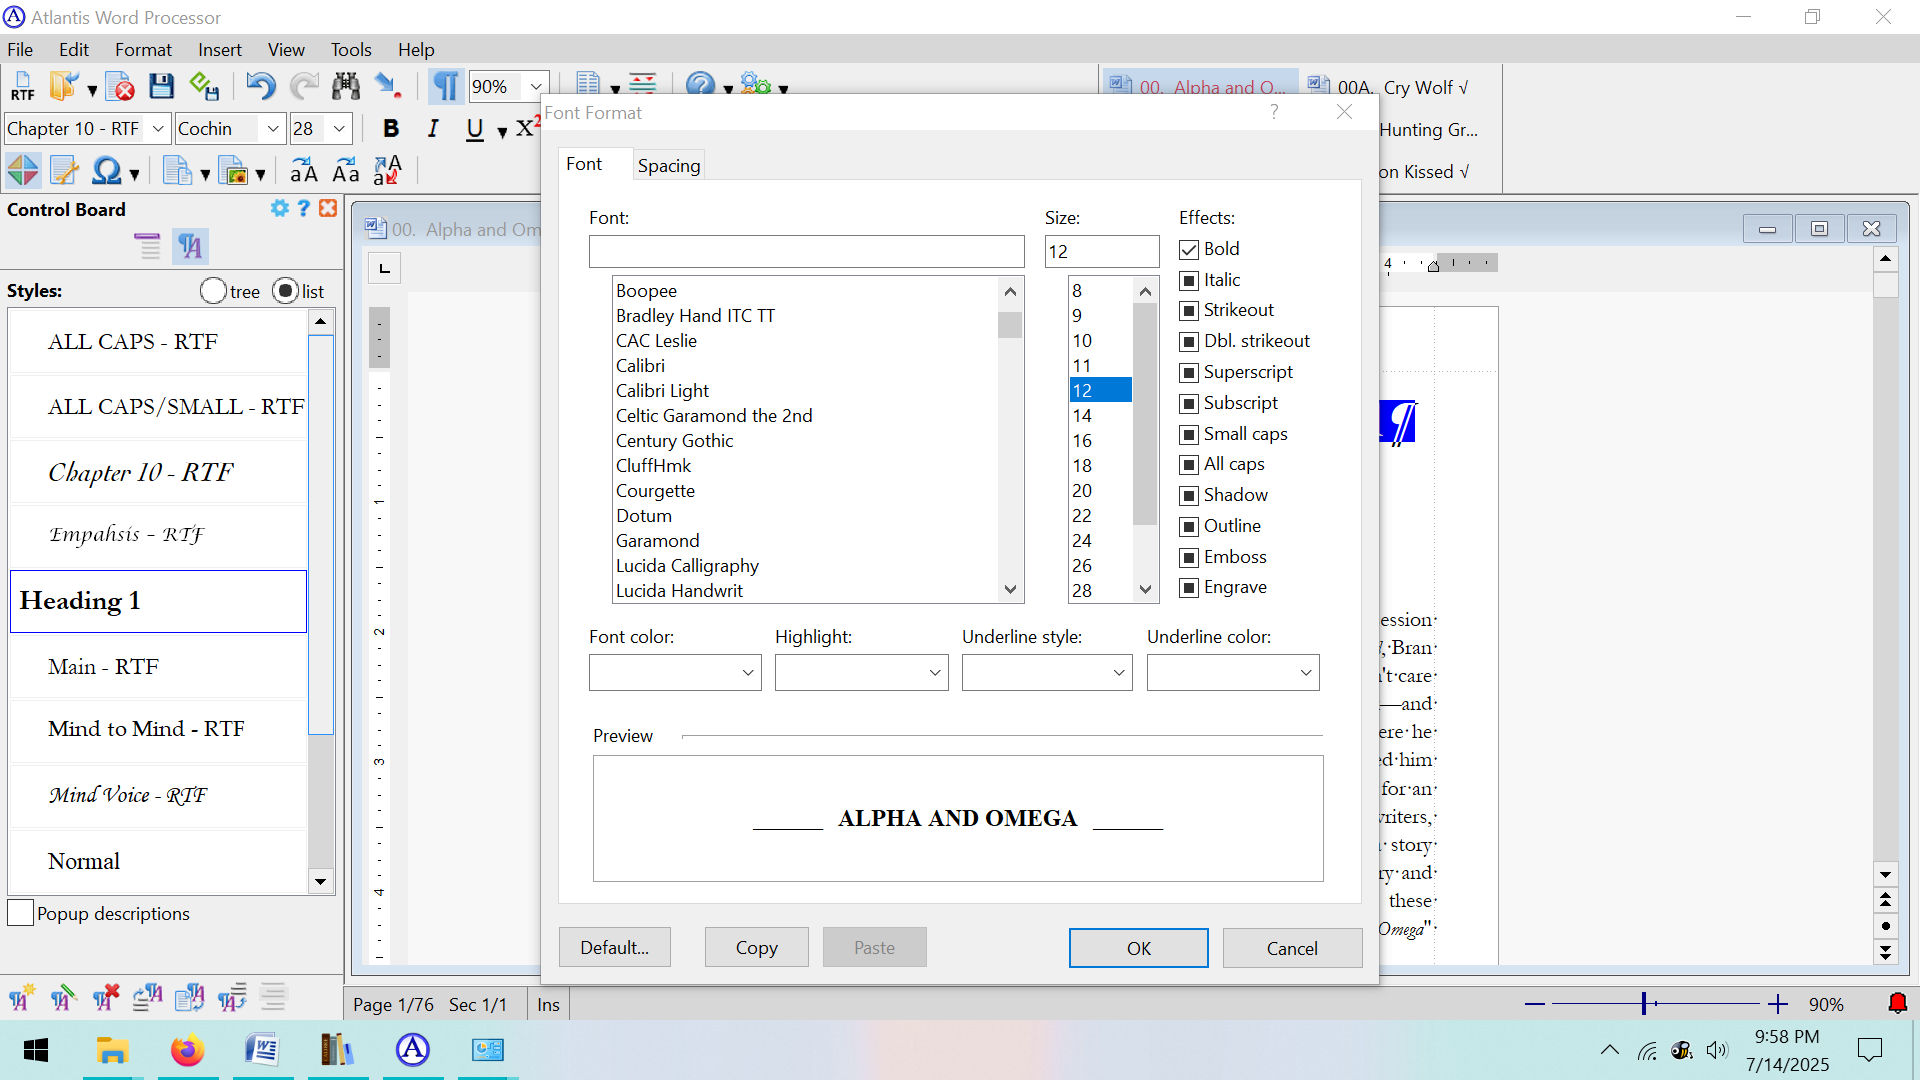The width and height of the screenshot is (1920, 1080).
Task: Open the Tools menu
Action: tap(351, 49)
